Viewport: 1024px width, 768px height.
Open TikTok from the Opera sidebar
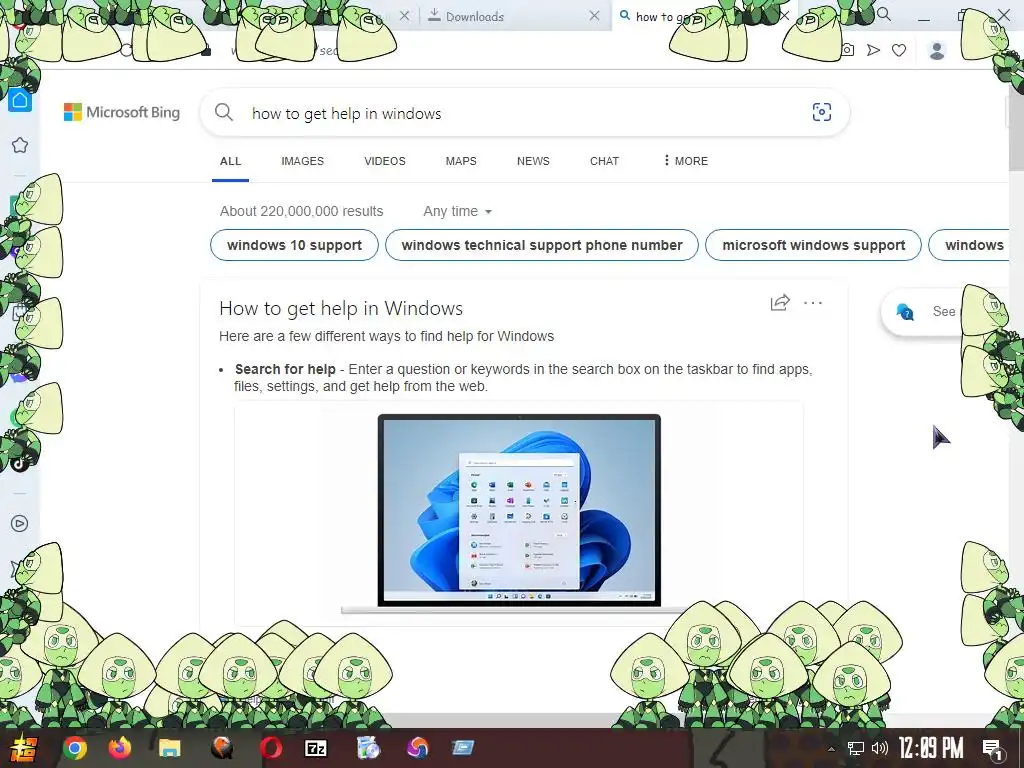coord(20,464)
